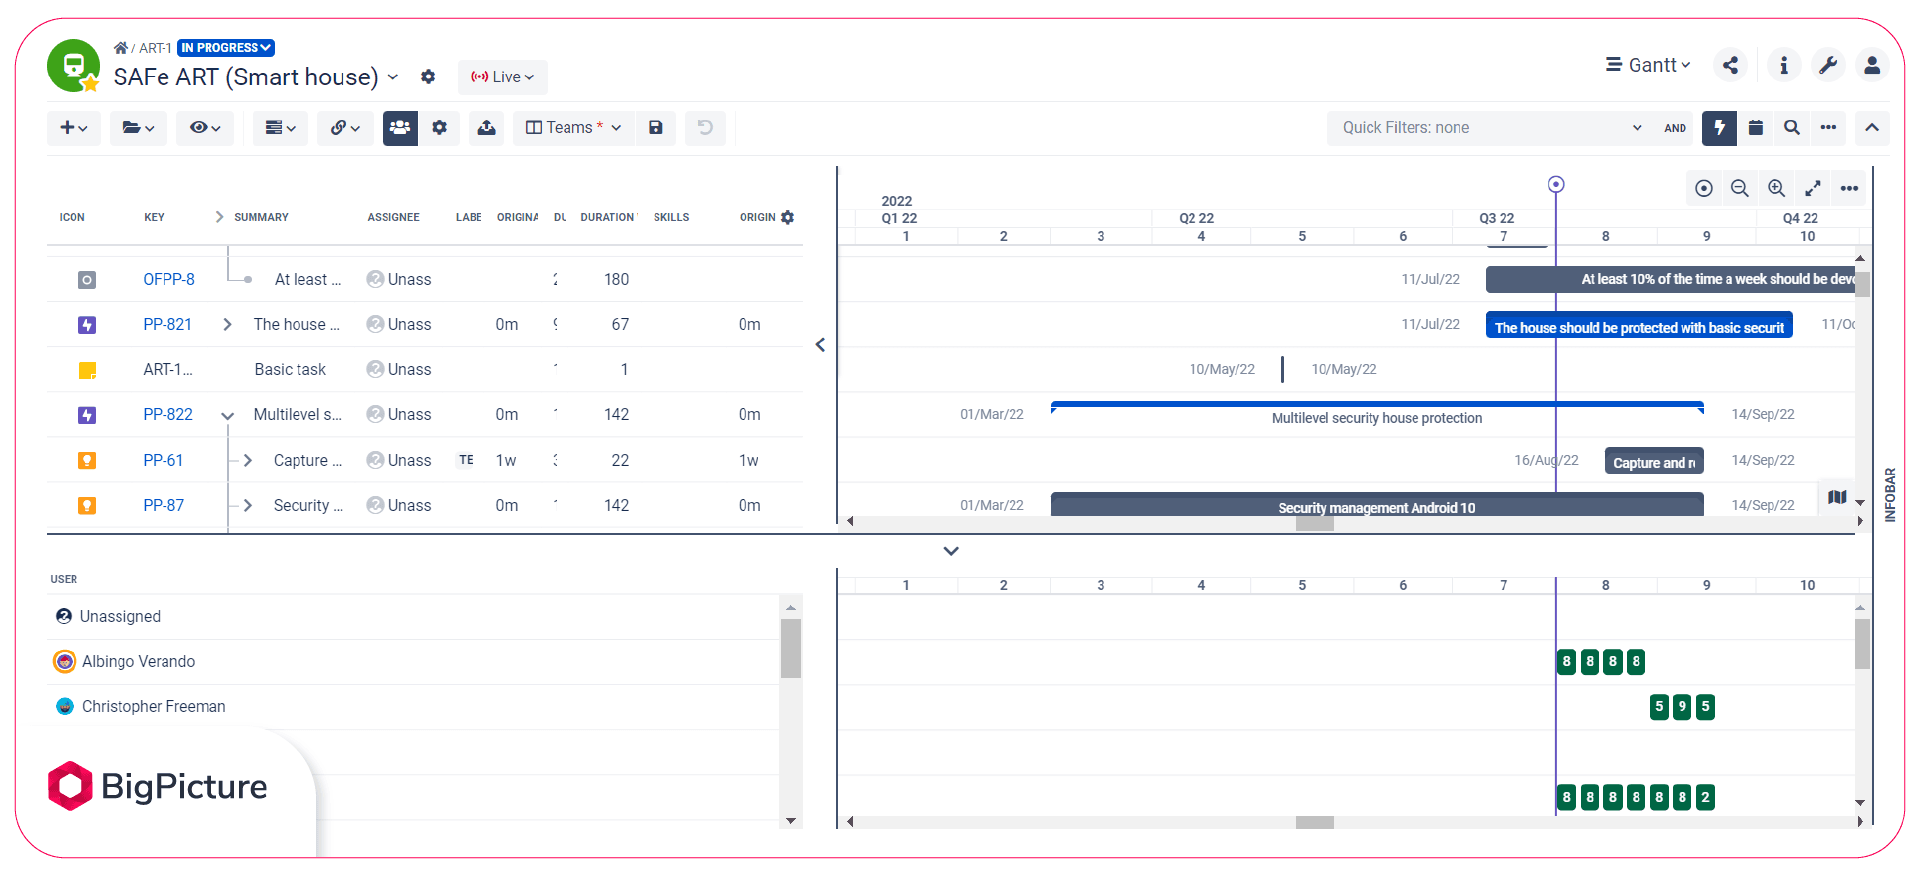Open the wrench administration icon

click(x=1828, y=66)
